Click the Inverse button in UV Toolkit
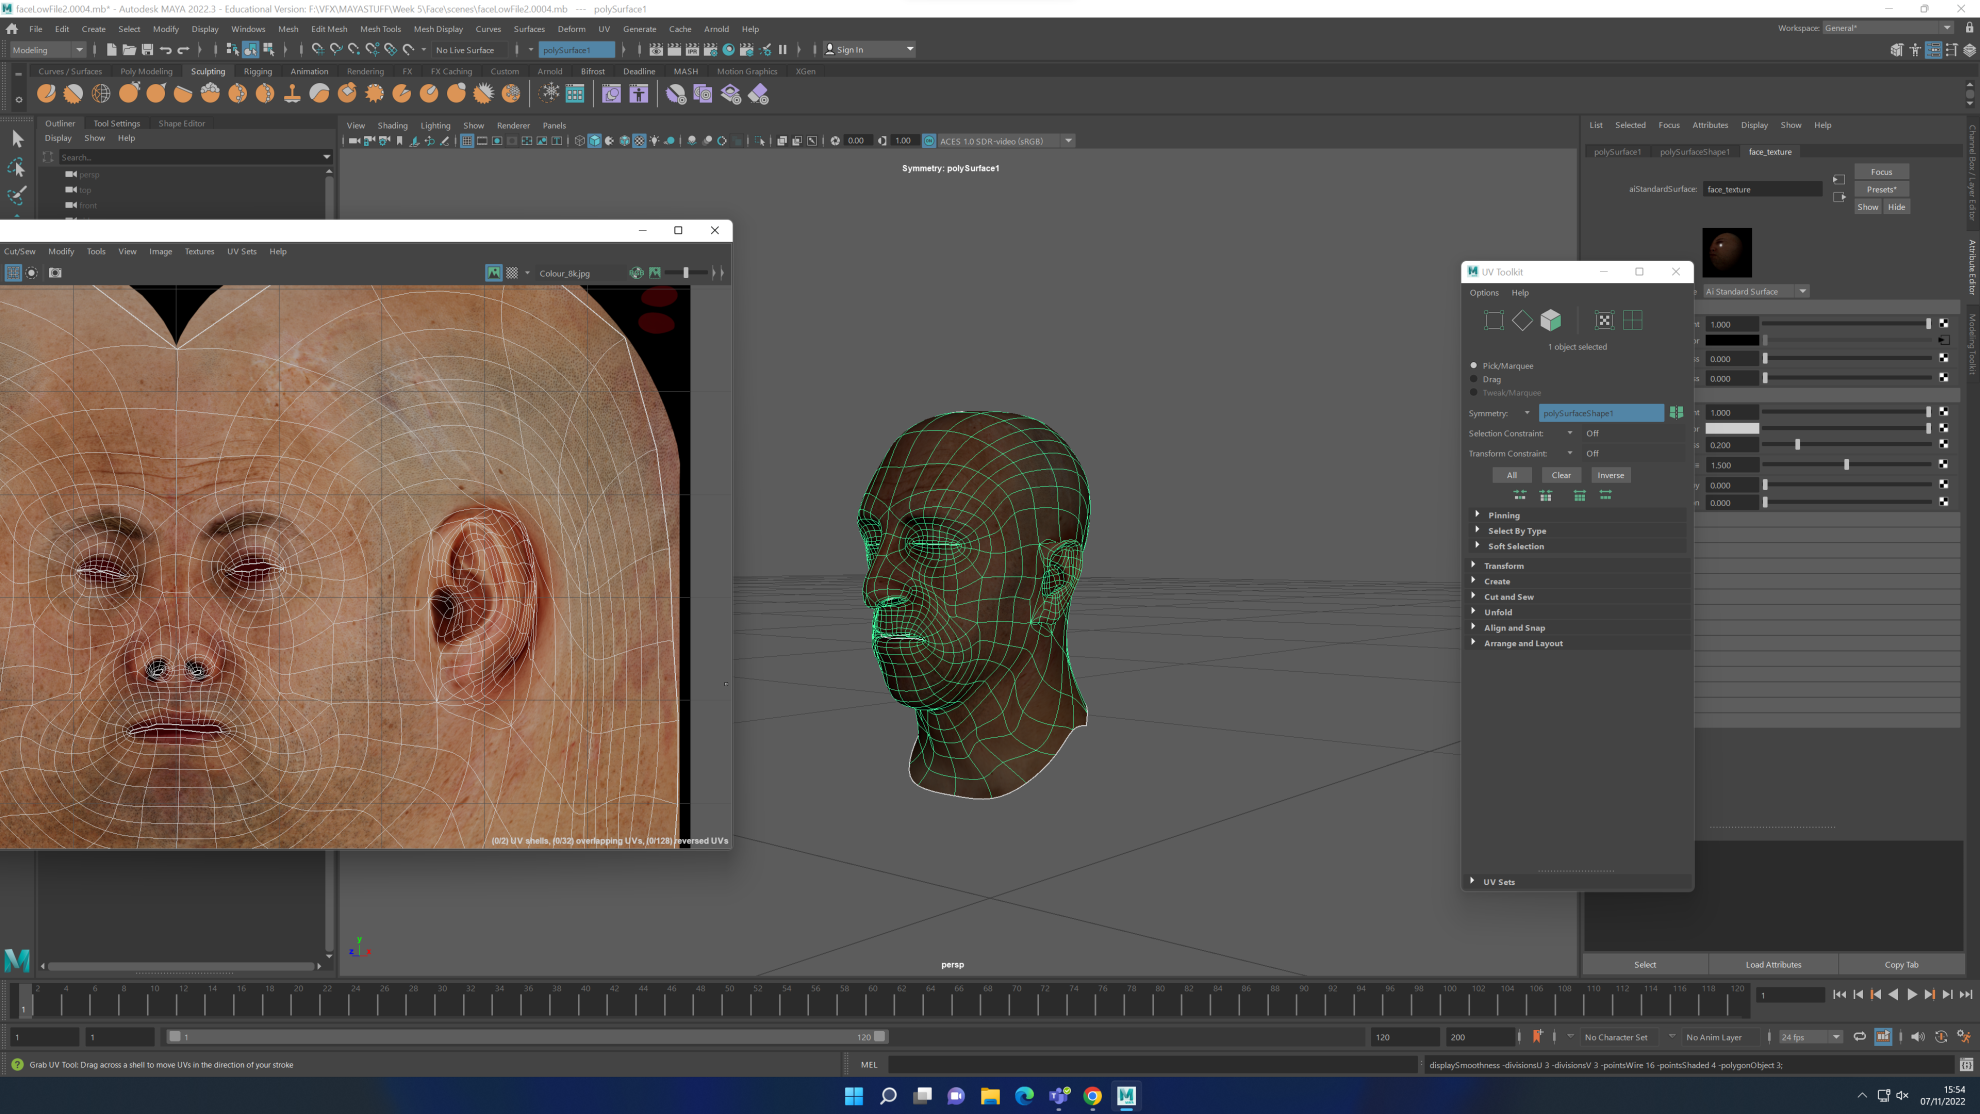 (x=1610, y=475)
